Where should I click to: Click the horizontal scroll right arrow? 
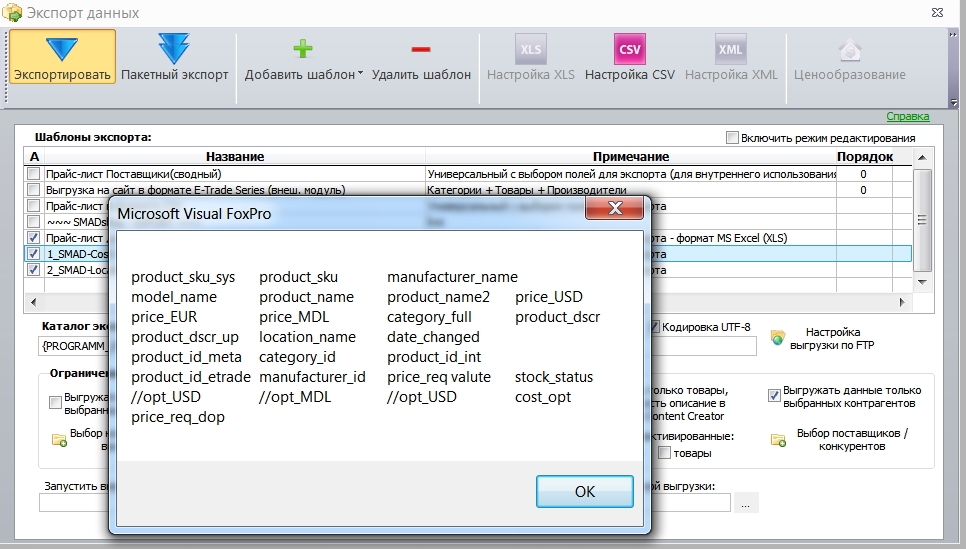(x=902, y=302)
